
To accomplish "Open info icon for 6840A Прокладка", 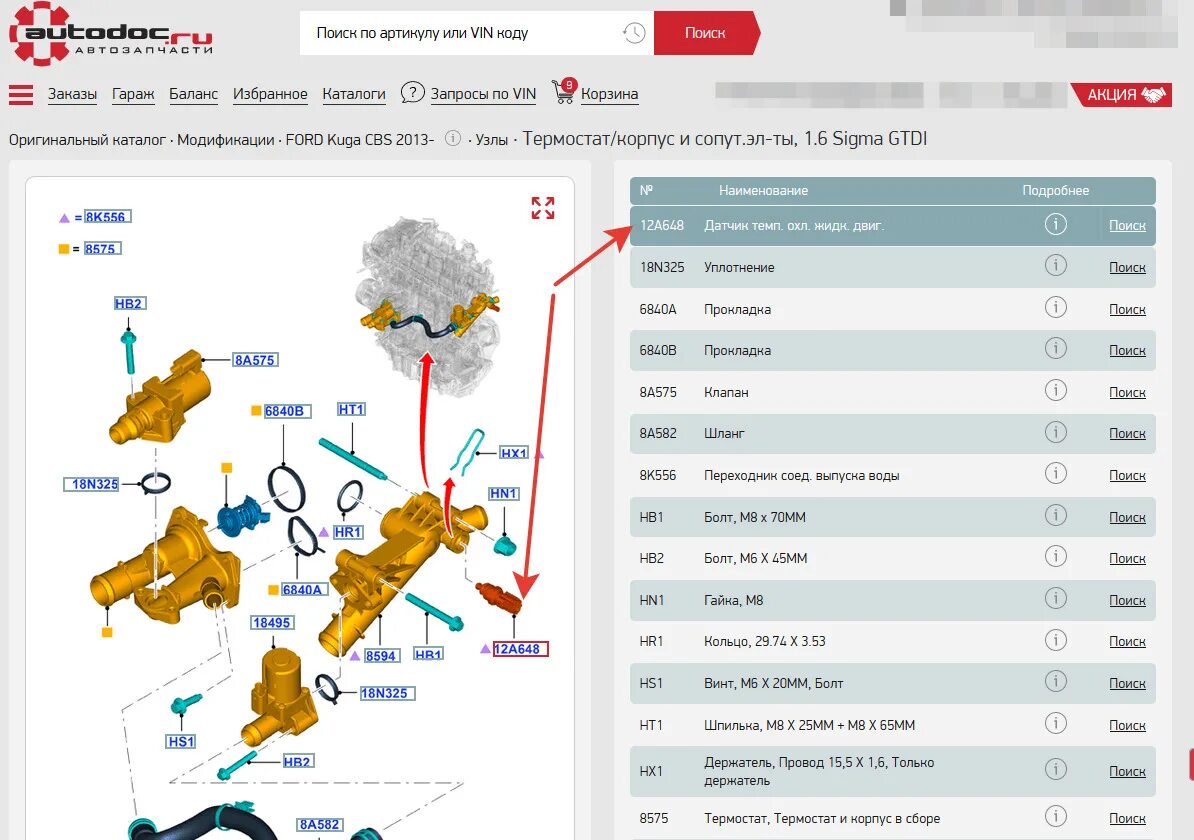I will (1055, 308).
